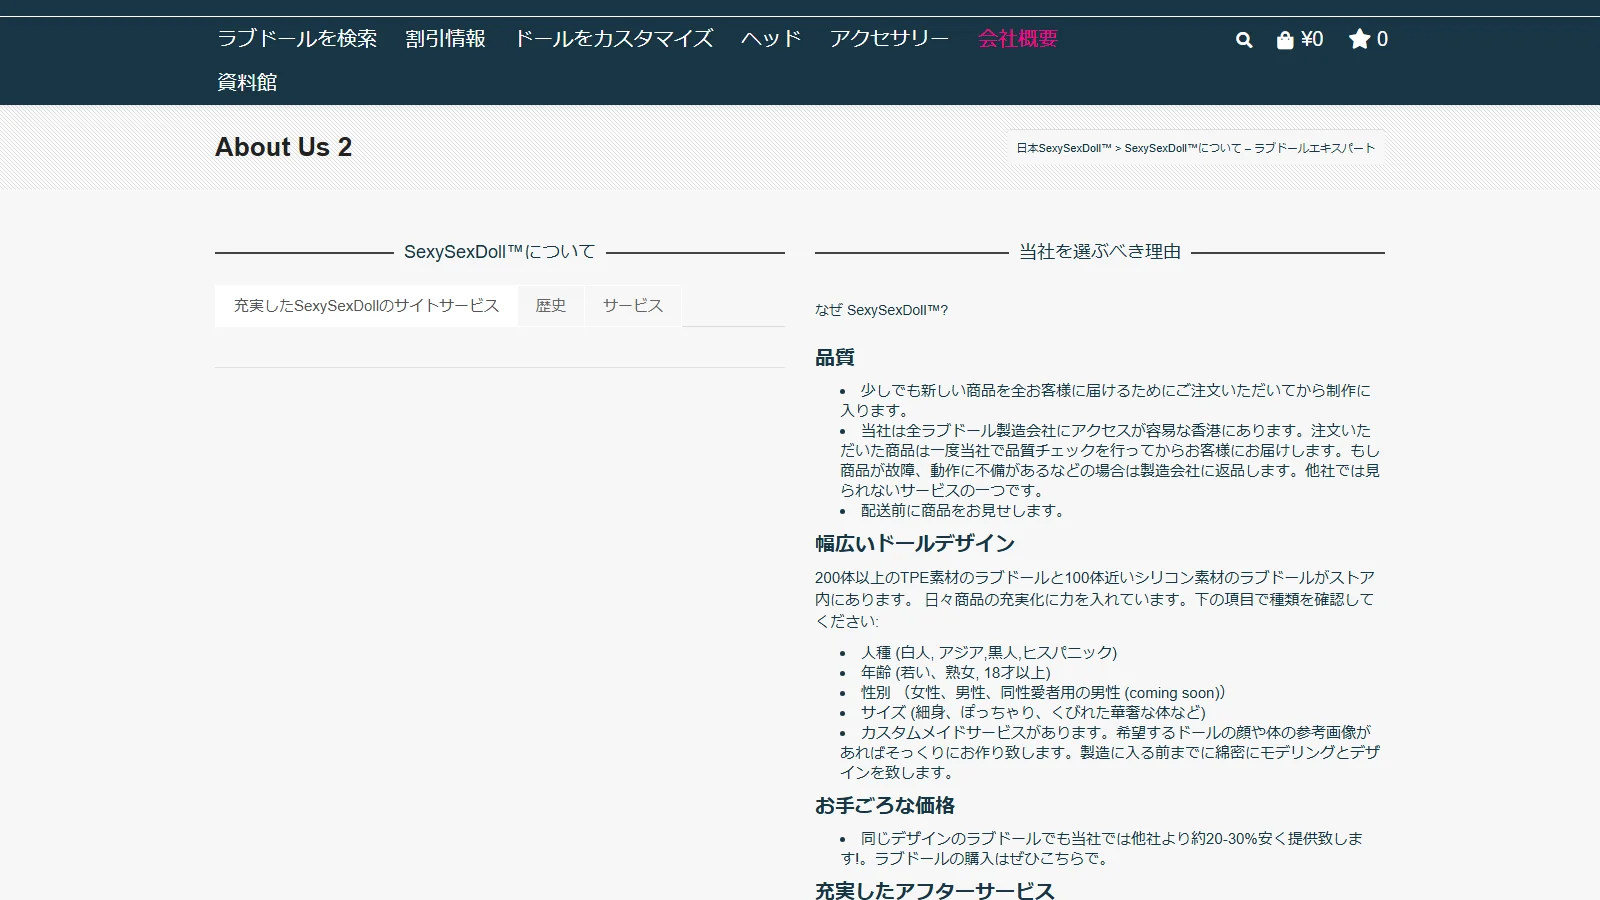1600x900 pixels.
Task: Click the 性別 bullet with coming soon
Action: (1043, 693)
